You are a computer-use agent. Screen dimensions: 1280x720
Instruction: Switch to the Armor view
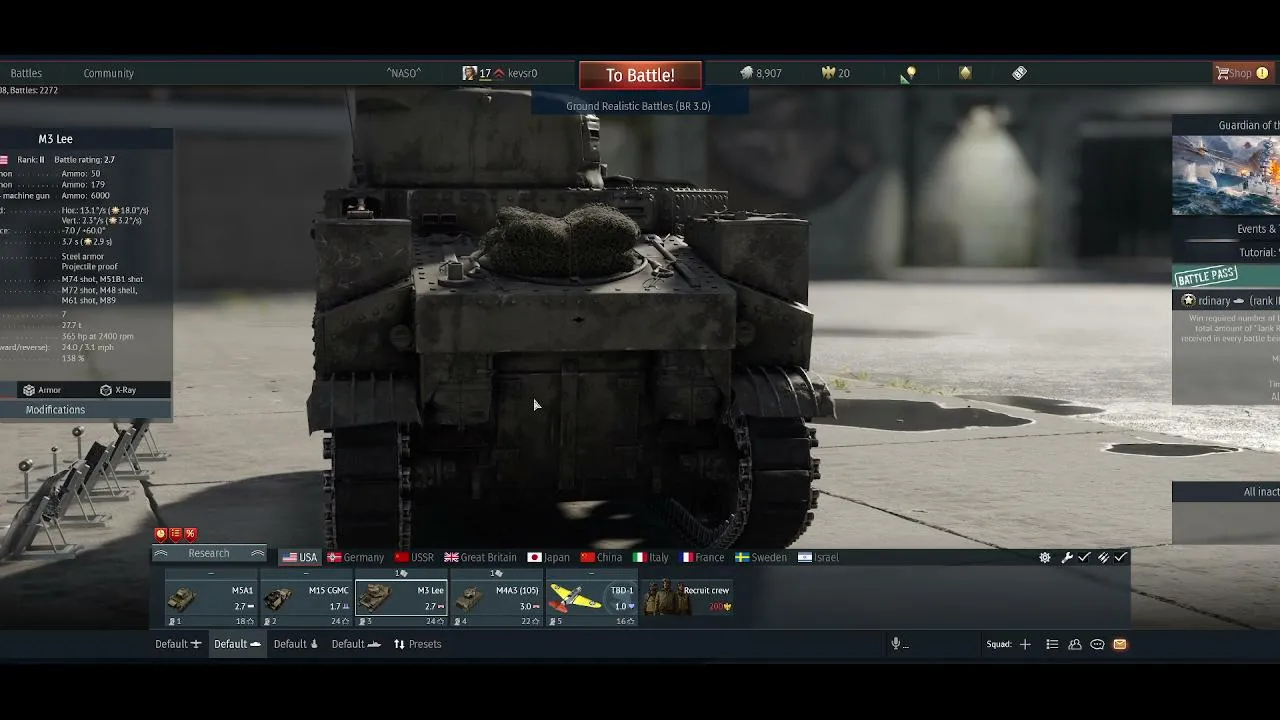coord(42,390)
